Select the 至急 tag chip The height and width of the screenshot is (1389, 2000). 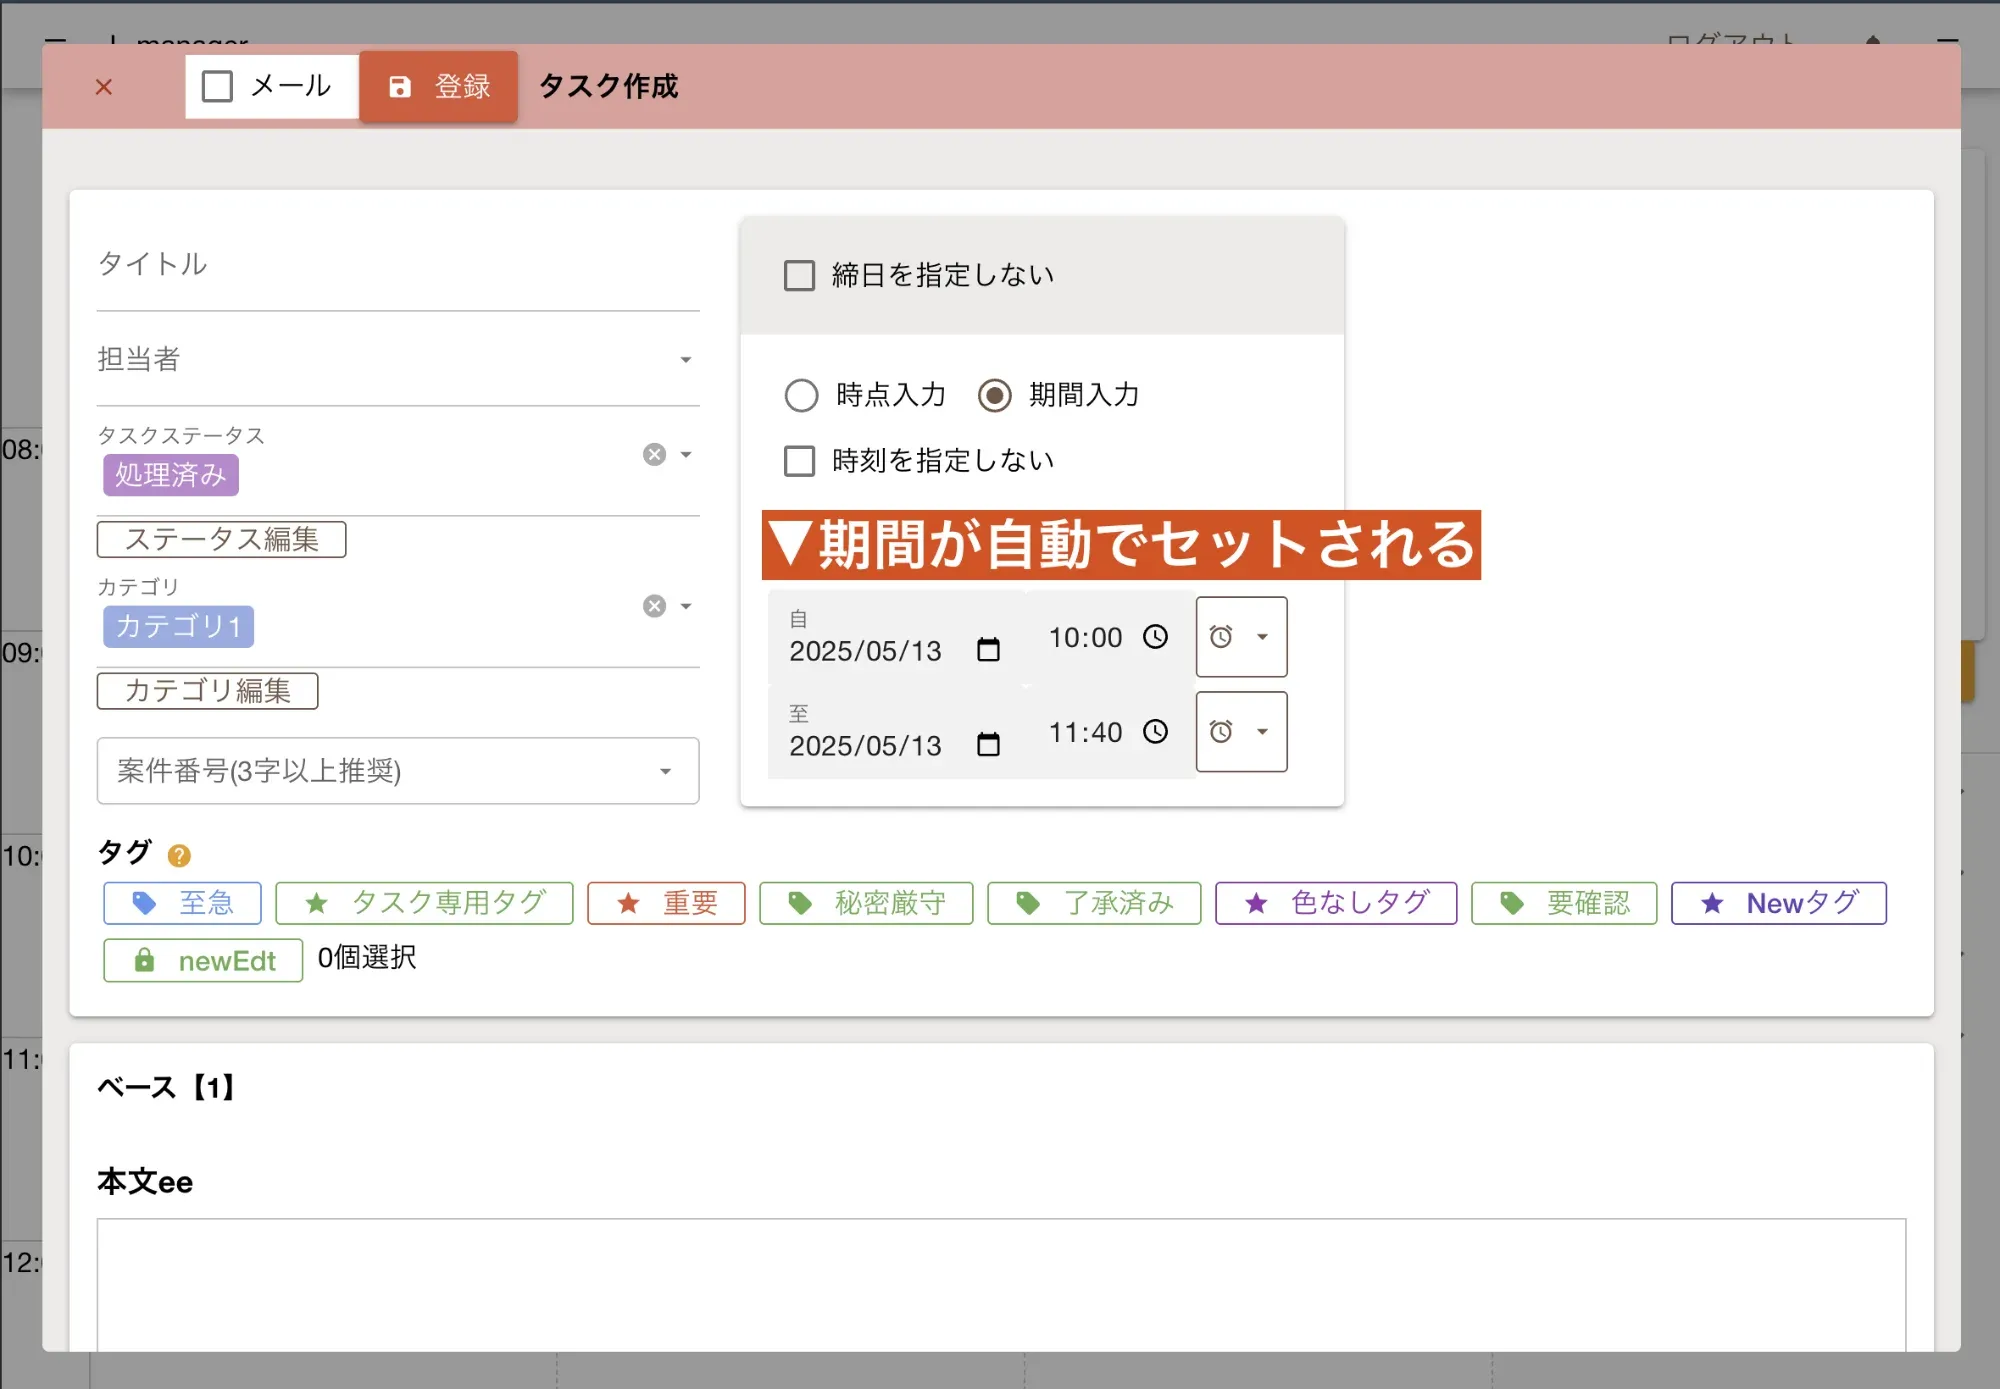[x=182, y=903]
